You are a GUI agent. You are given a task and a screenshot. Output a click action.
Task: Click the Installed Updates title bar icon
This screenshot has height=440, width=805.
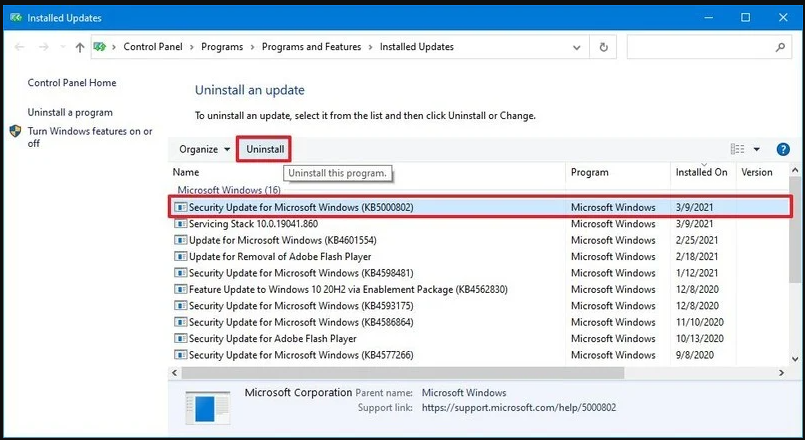click(x=16, y=18)
